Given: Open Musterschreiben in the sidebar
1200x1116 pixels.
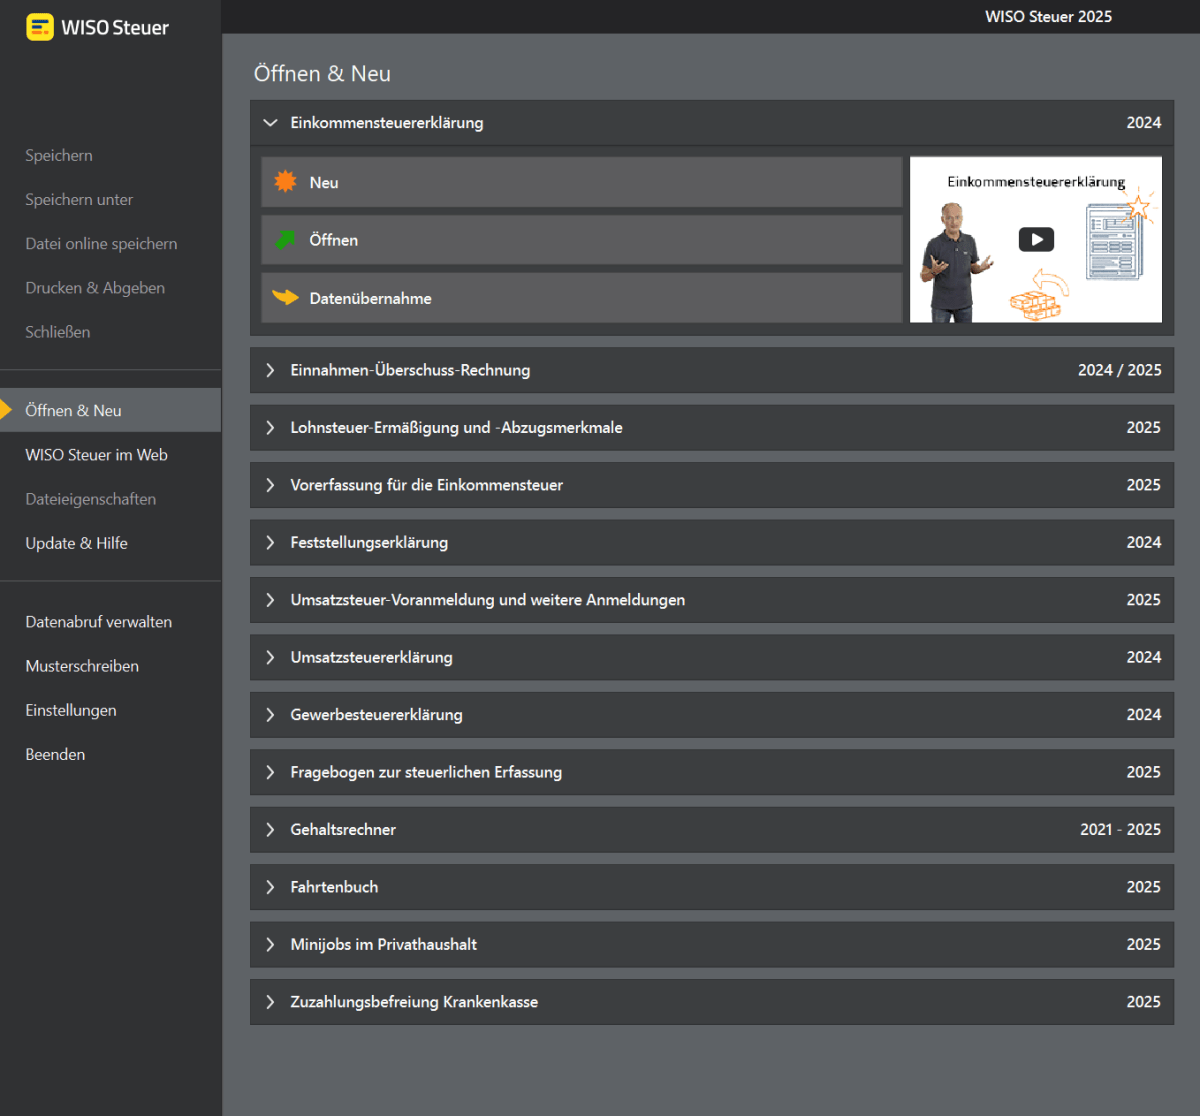Looking at the screenshot, I should tap(82, 666).
